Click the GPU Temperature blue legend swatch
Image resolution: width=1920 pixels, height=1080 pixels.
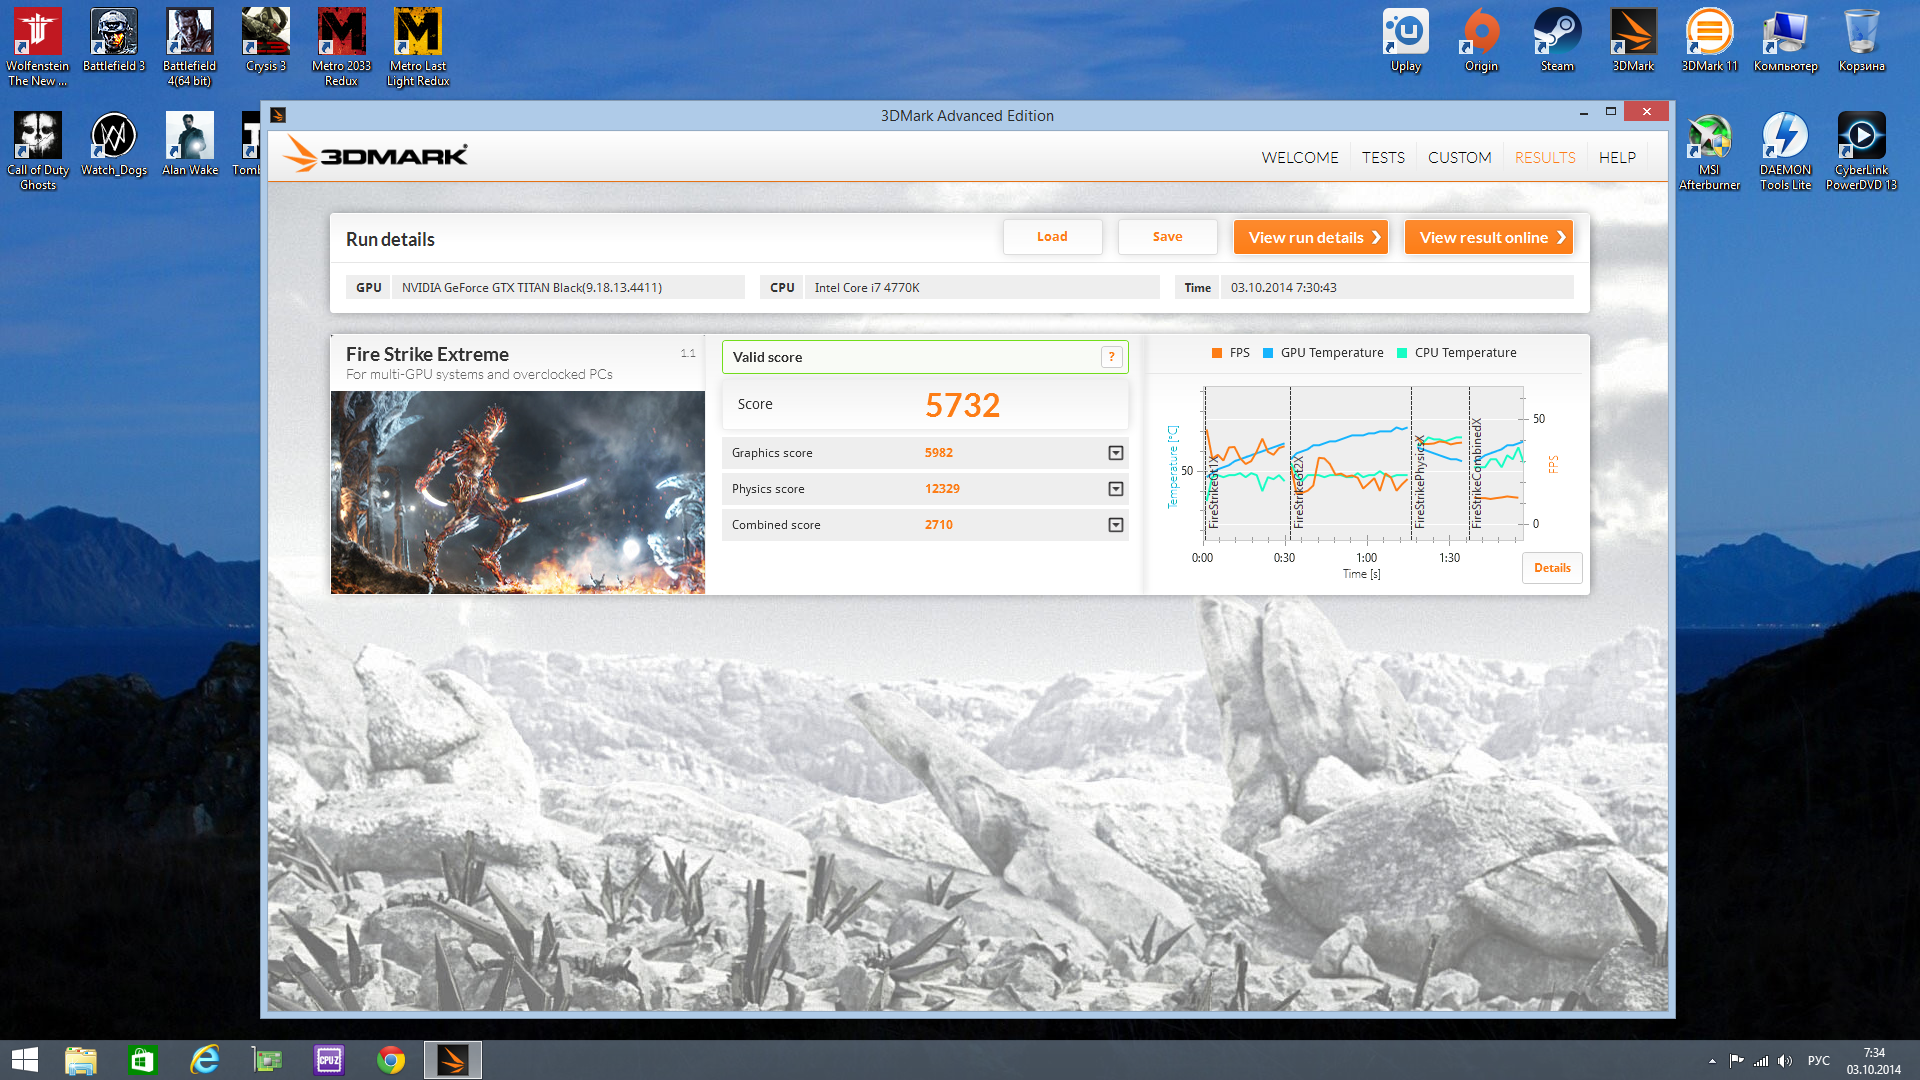[x=1268, y=353]
